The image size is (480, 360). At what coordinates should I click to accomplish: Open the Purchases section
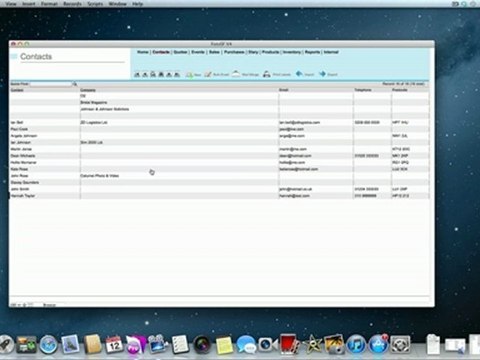[x=234, y=52]
